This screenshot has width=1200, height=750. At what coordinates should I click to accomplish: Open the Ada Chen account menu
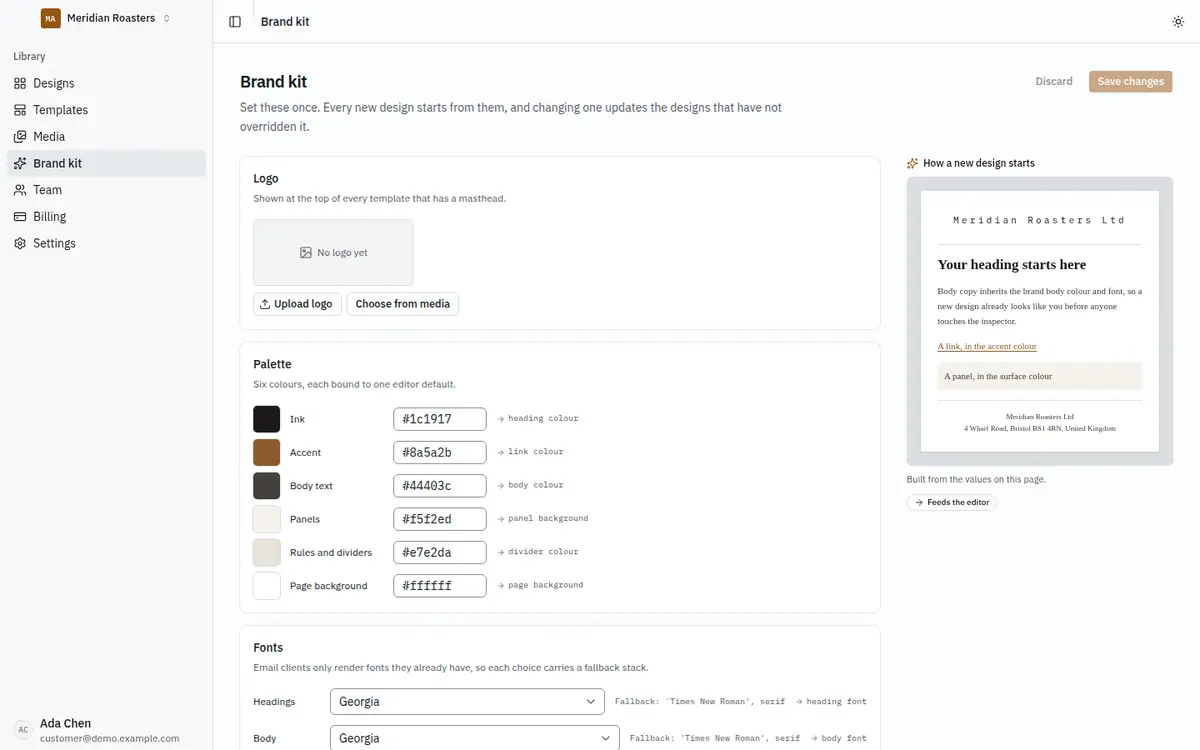click(x=106, y=730)
